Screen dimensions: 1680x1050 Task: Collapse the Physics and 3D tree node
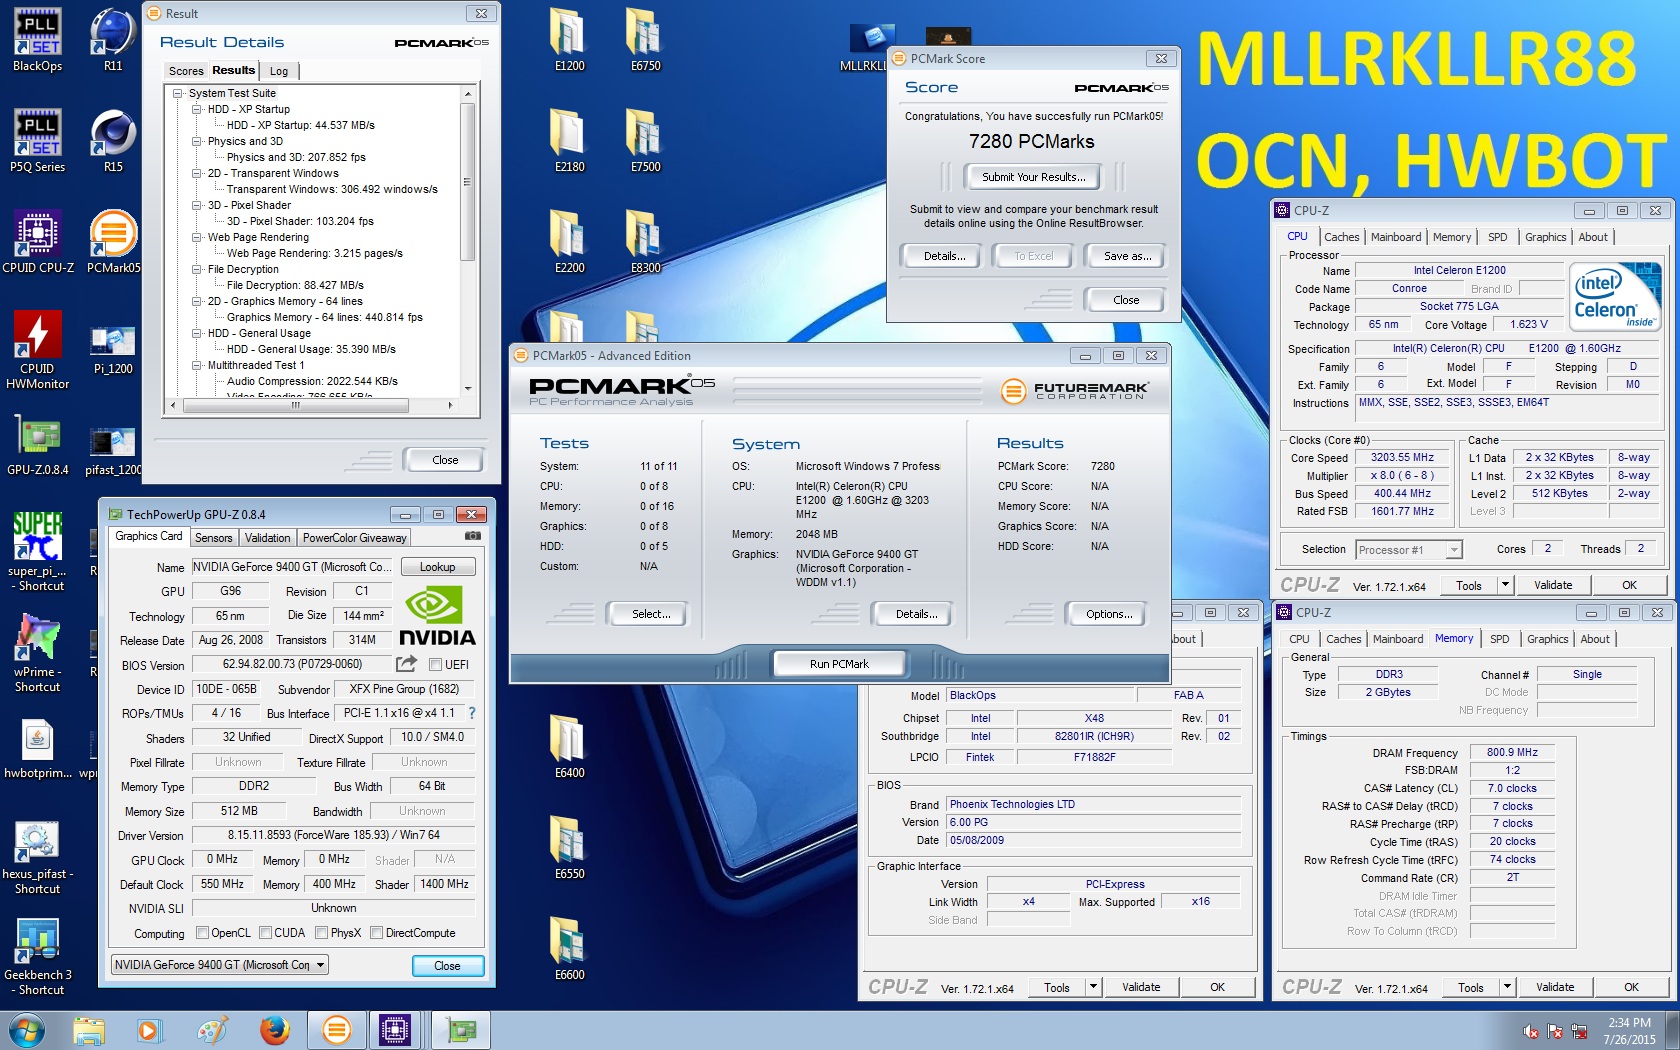point(197,141)
